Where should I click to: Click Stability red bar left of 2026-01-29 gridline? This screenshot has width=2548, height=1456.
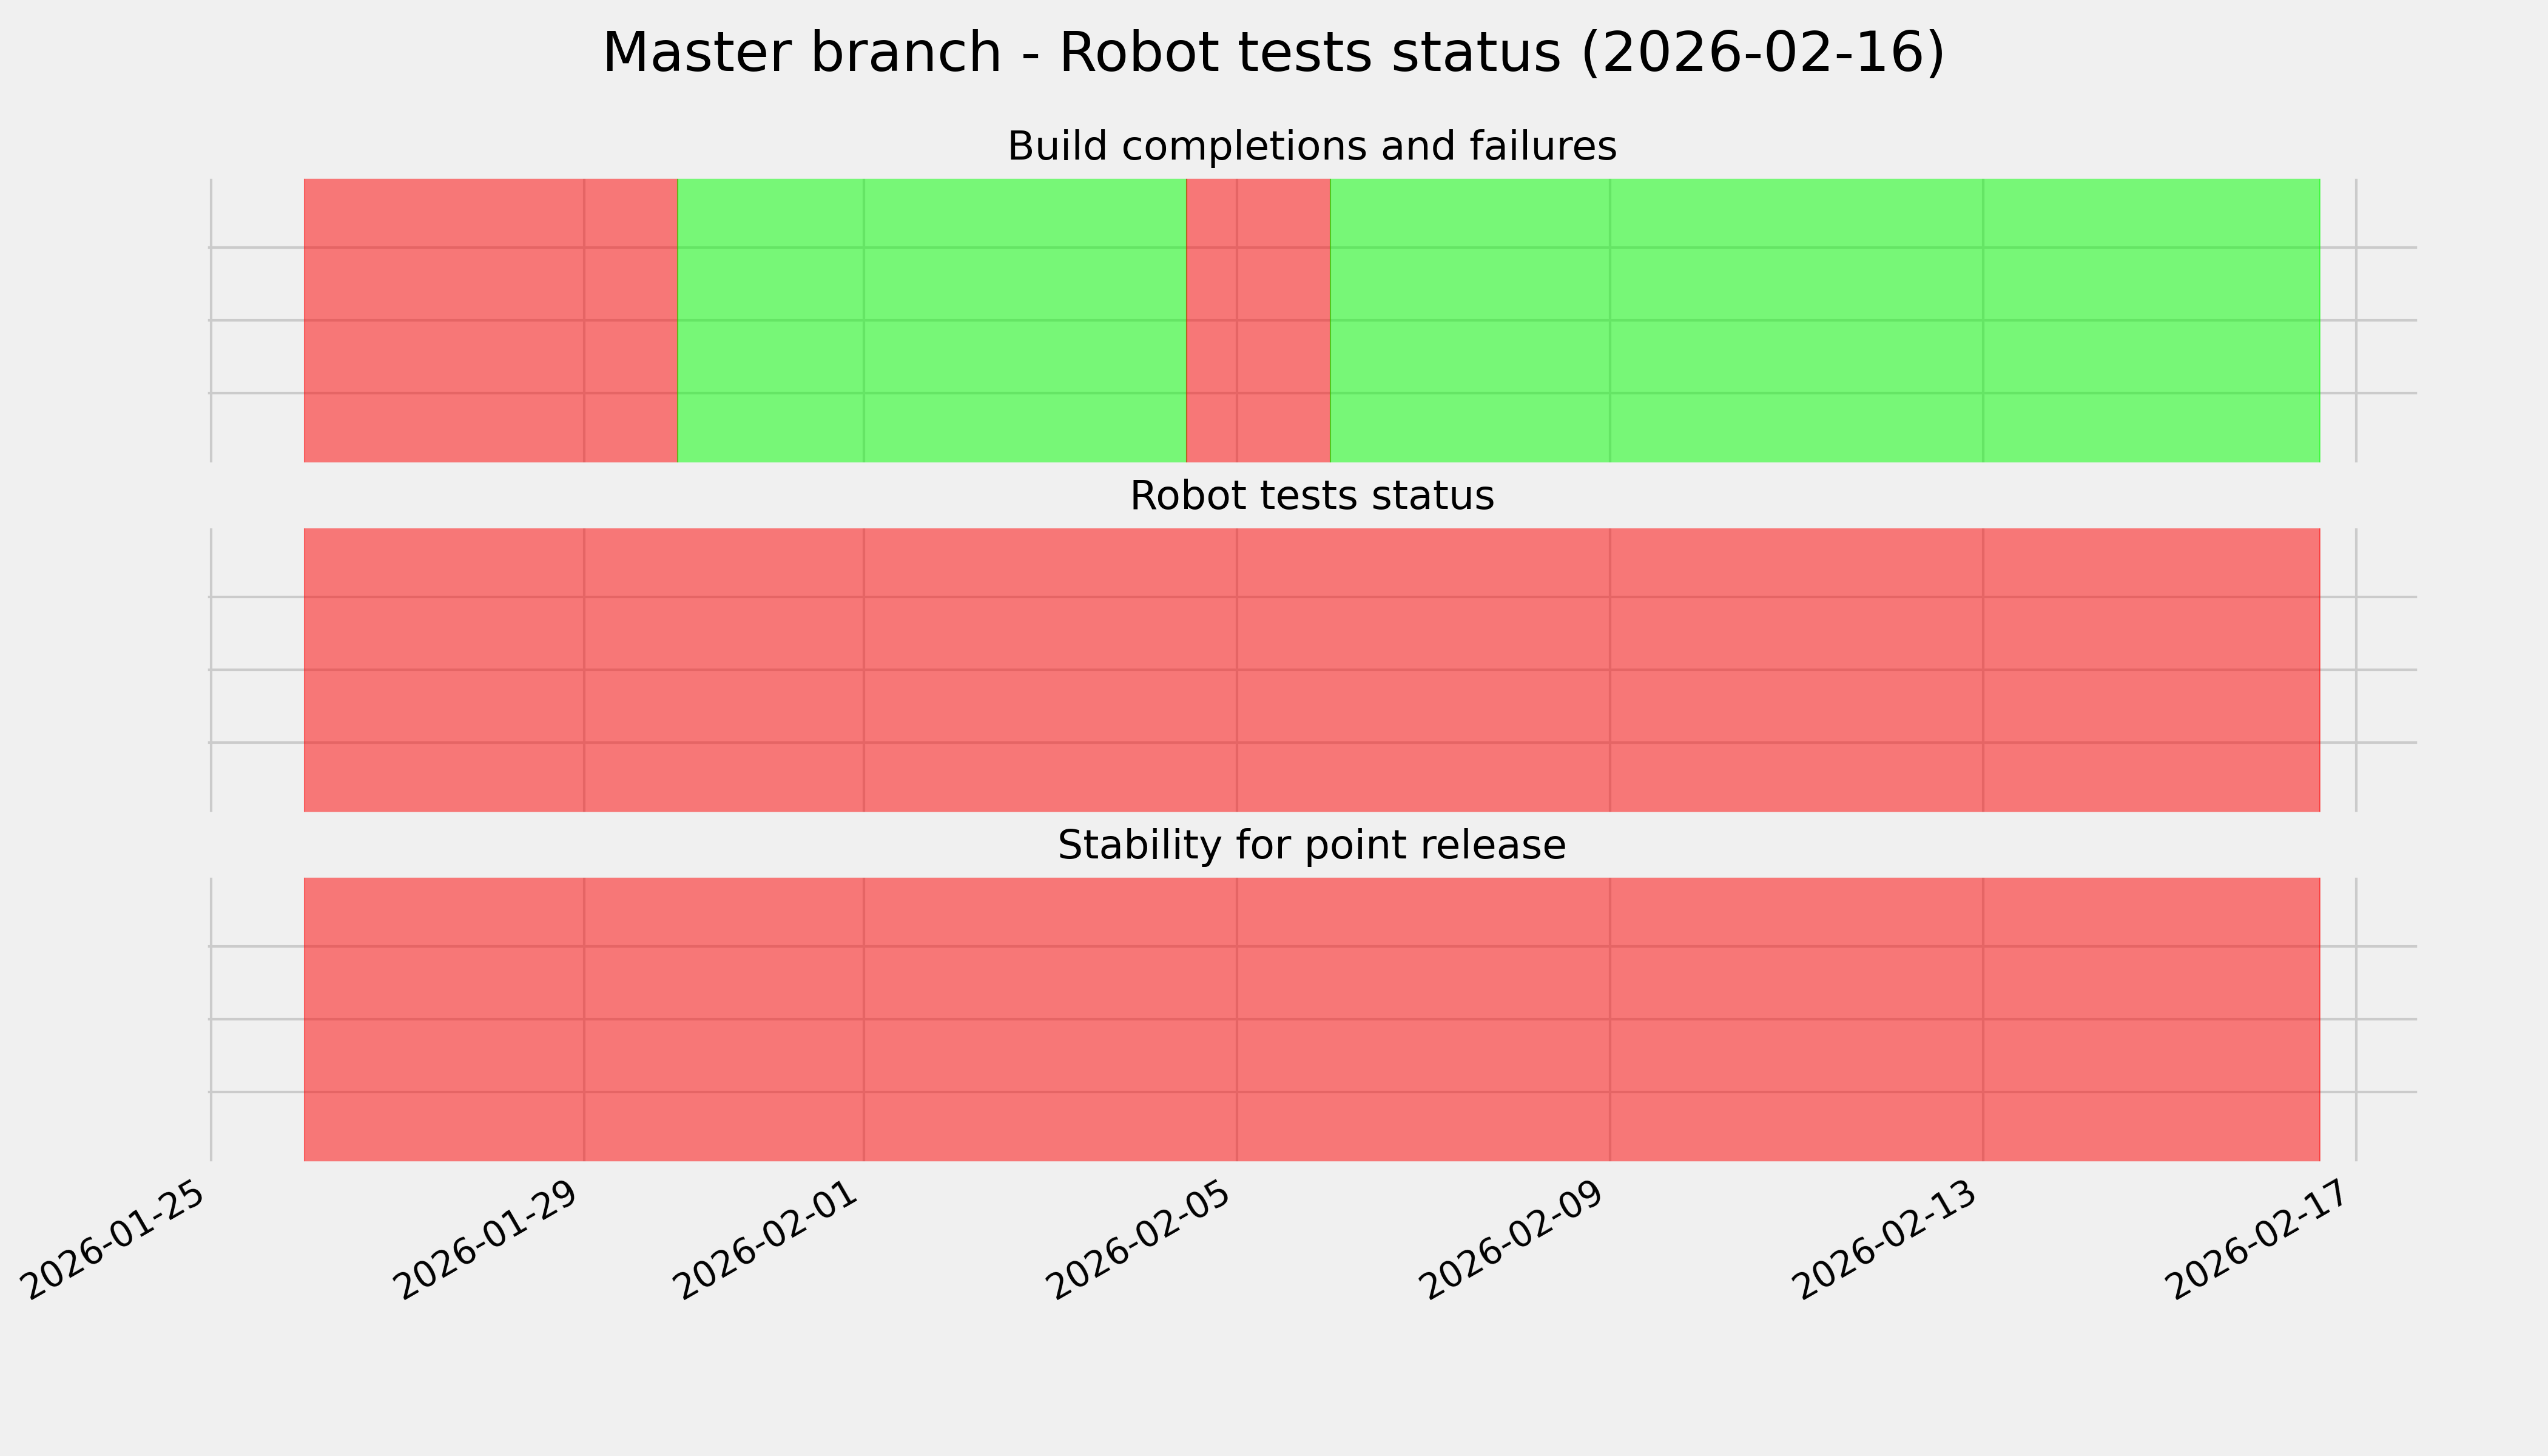(444, 1019)
